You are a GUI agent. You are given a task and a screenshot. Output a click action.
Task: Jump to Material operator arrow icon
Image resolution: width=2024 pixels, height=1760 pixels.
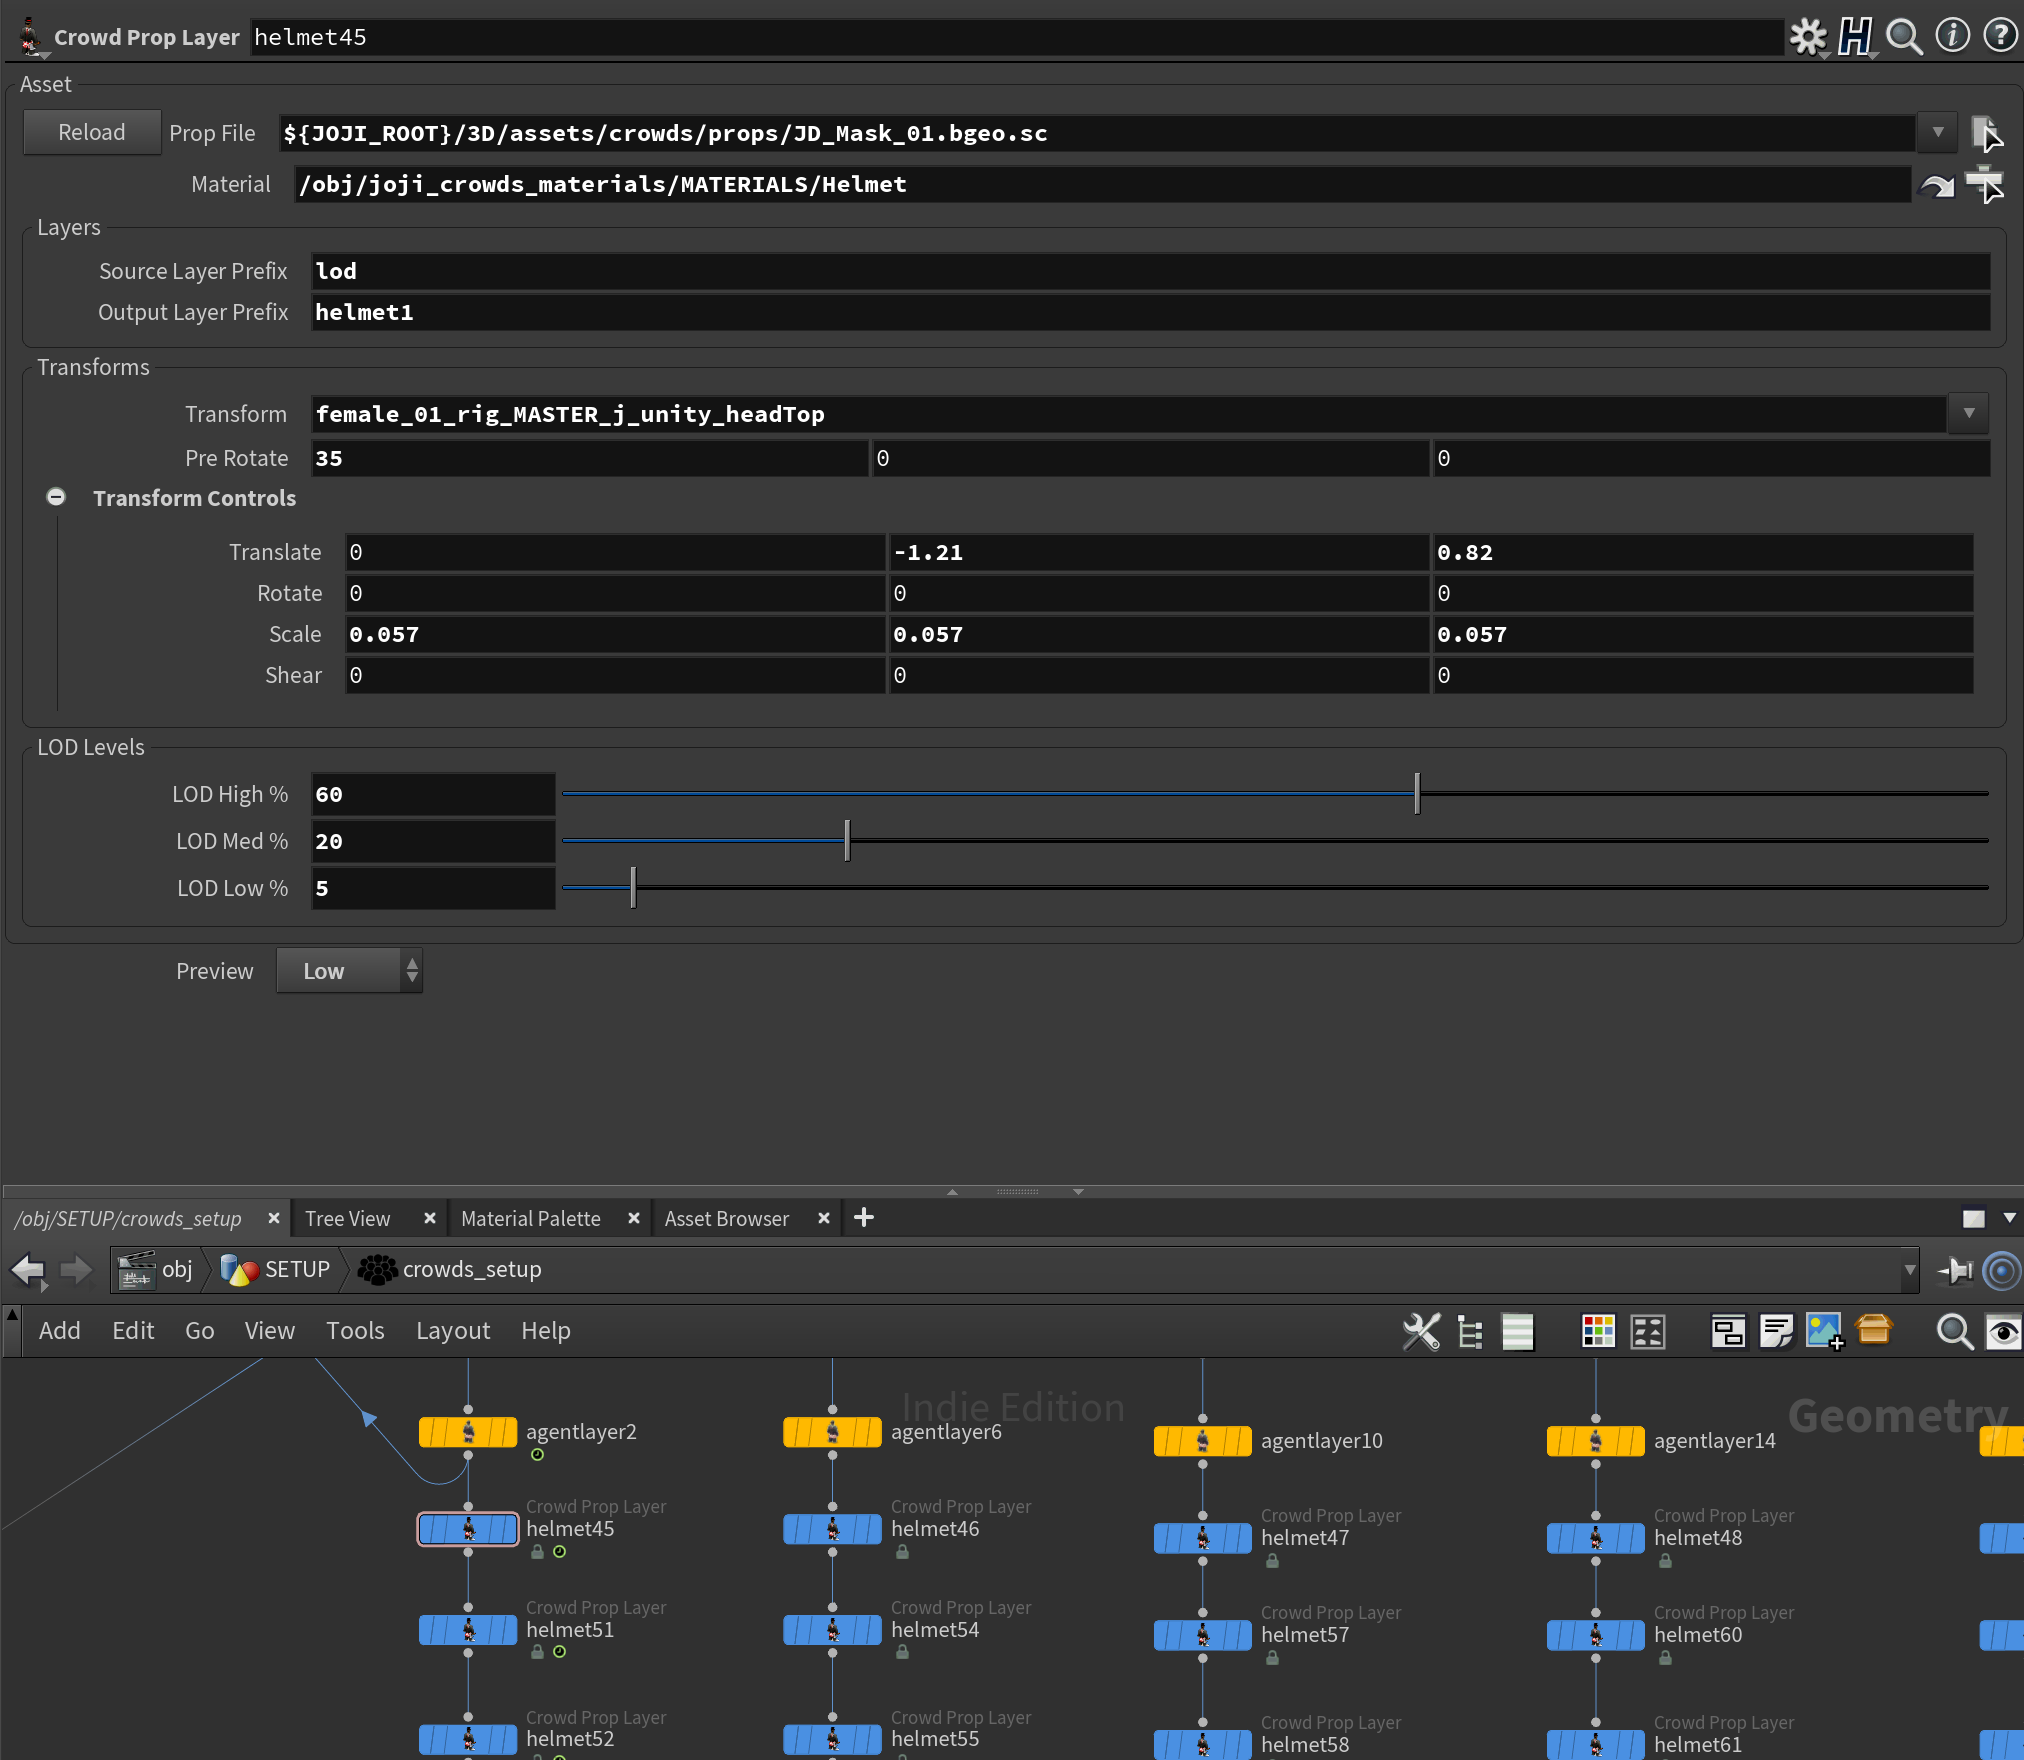(x=1937, y=185)
